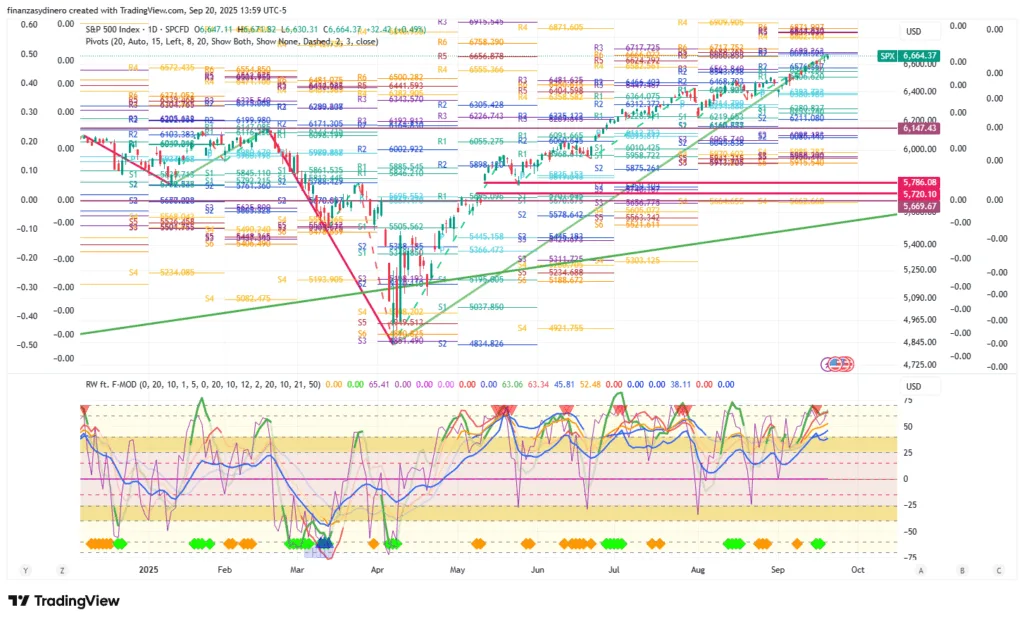The width and height of the screenshot is (1024, 622).
Task: Click the Jun label on time axis
Action: point(537,570)
